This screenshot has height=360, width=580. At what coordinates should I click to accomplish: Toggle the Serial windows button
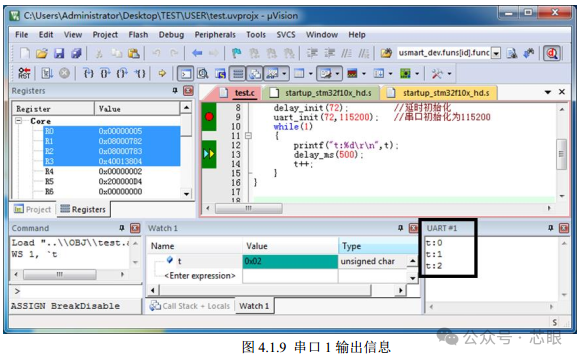(326, 74)
